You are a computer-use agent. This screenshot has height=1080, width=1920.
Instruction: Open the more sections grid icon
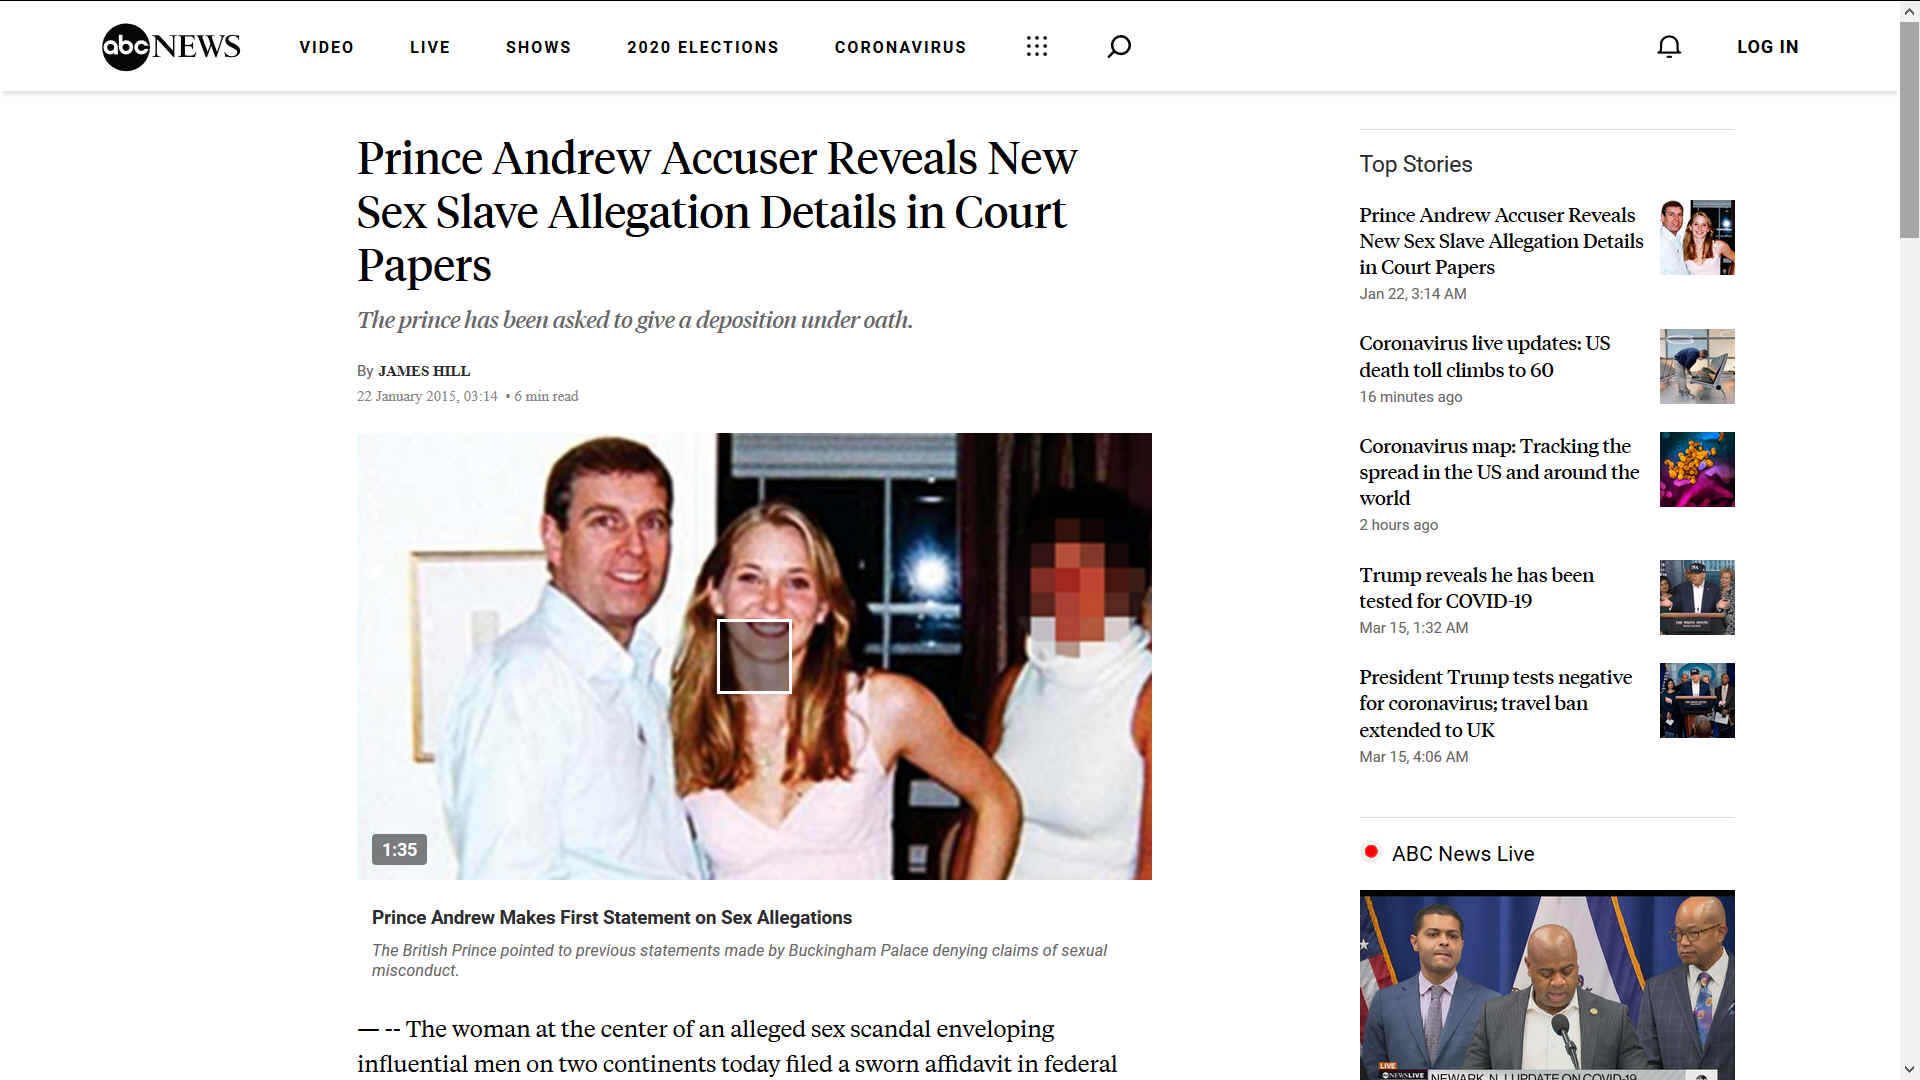pos(1037,46)
